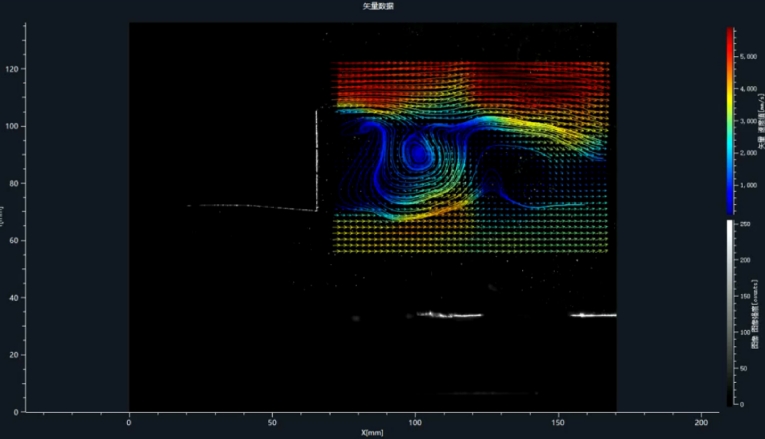Click the 200 tick on the X axis

click(x=701, y=422)
